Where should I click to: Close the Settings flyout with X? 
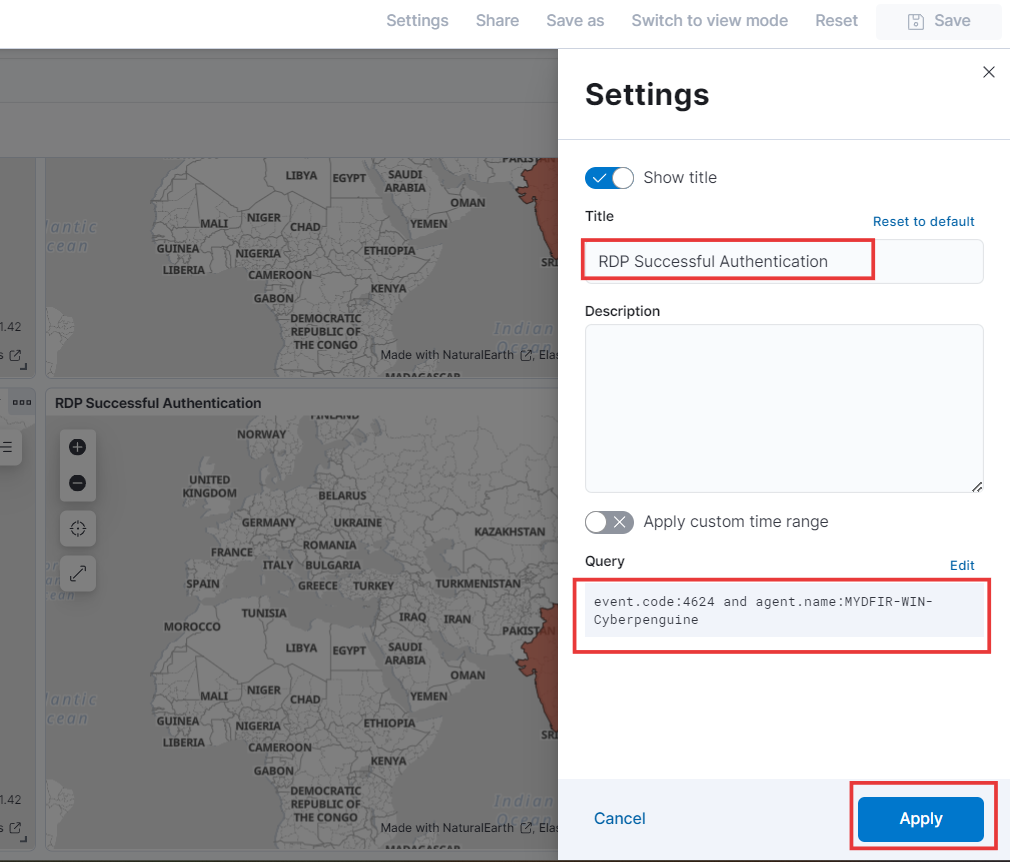[x=989, y=72]
